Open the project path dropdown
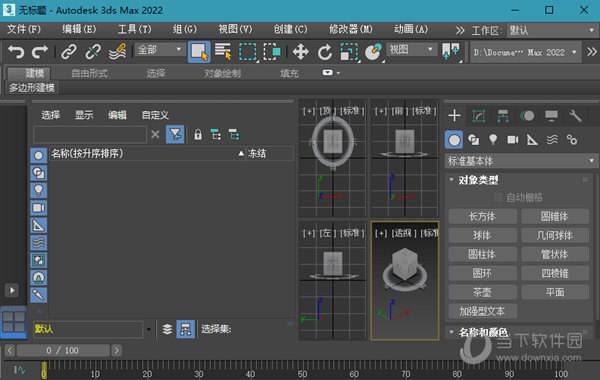Screen dimensions: 600x380 pos(525,52)
